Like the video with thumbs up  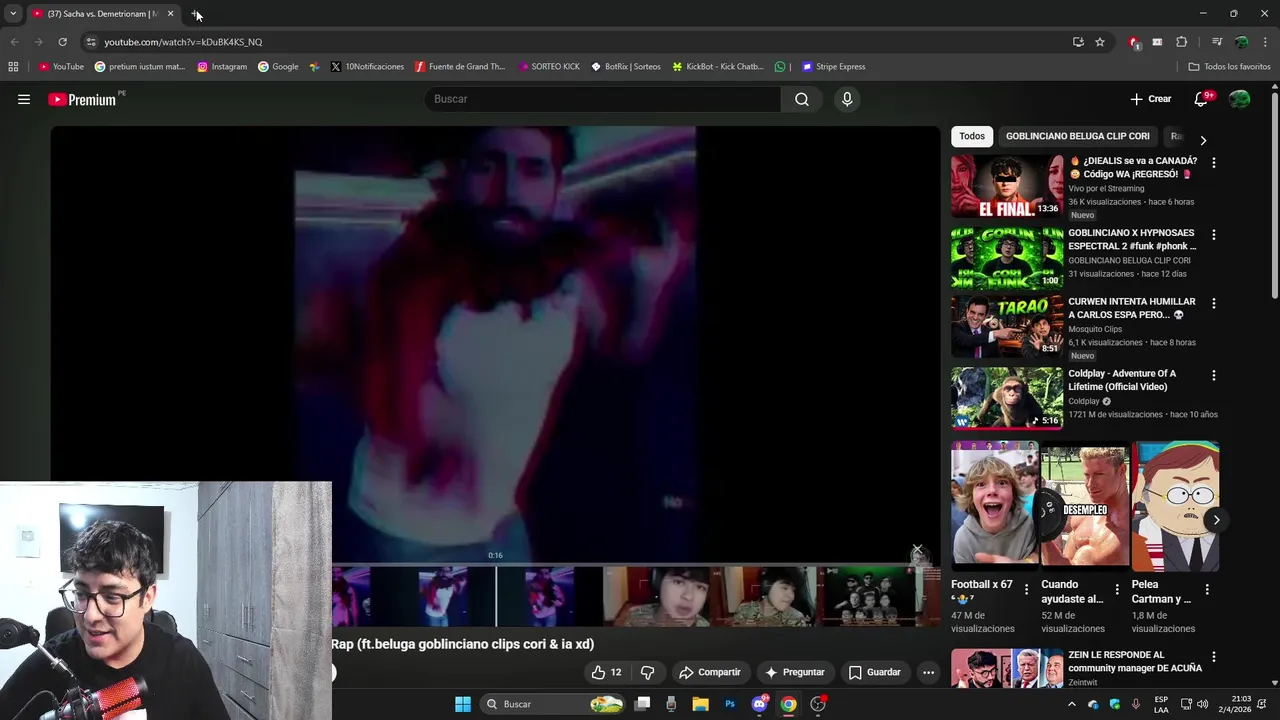point(607,672)
